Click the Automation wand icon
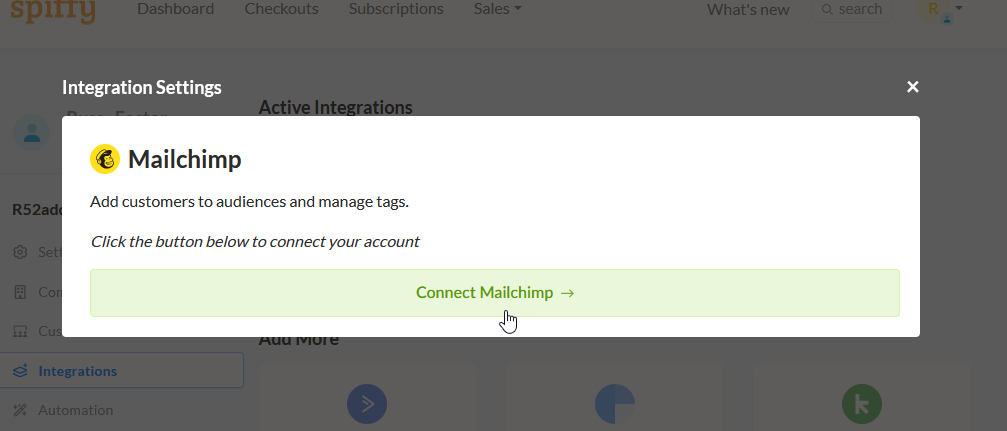 (x=20, y=410)
